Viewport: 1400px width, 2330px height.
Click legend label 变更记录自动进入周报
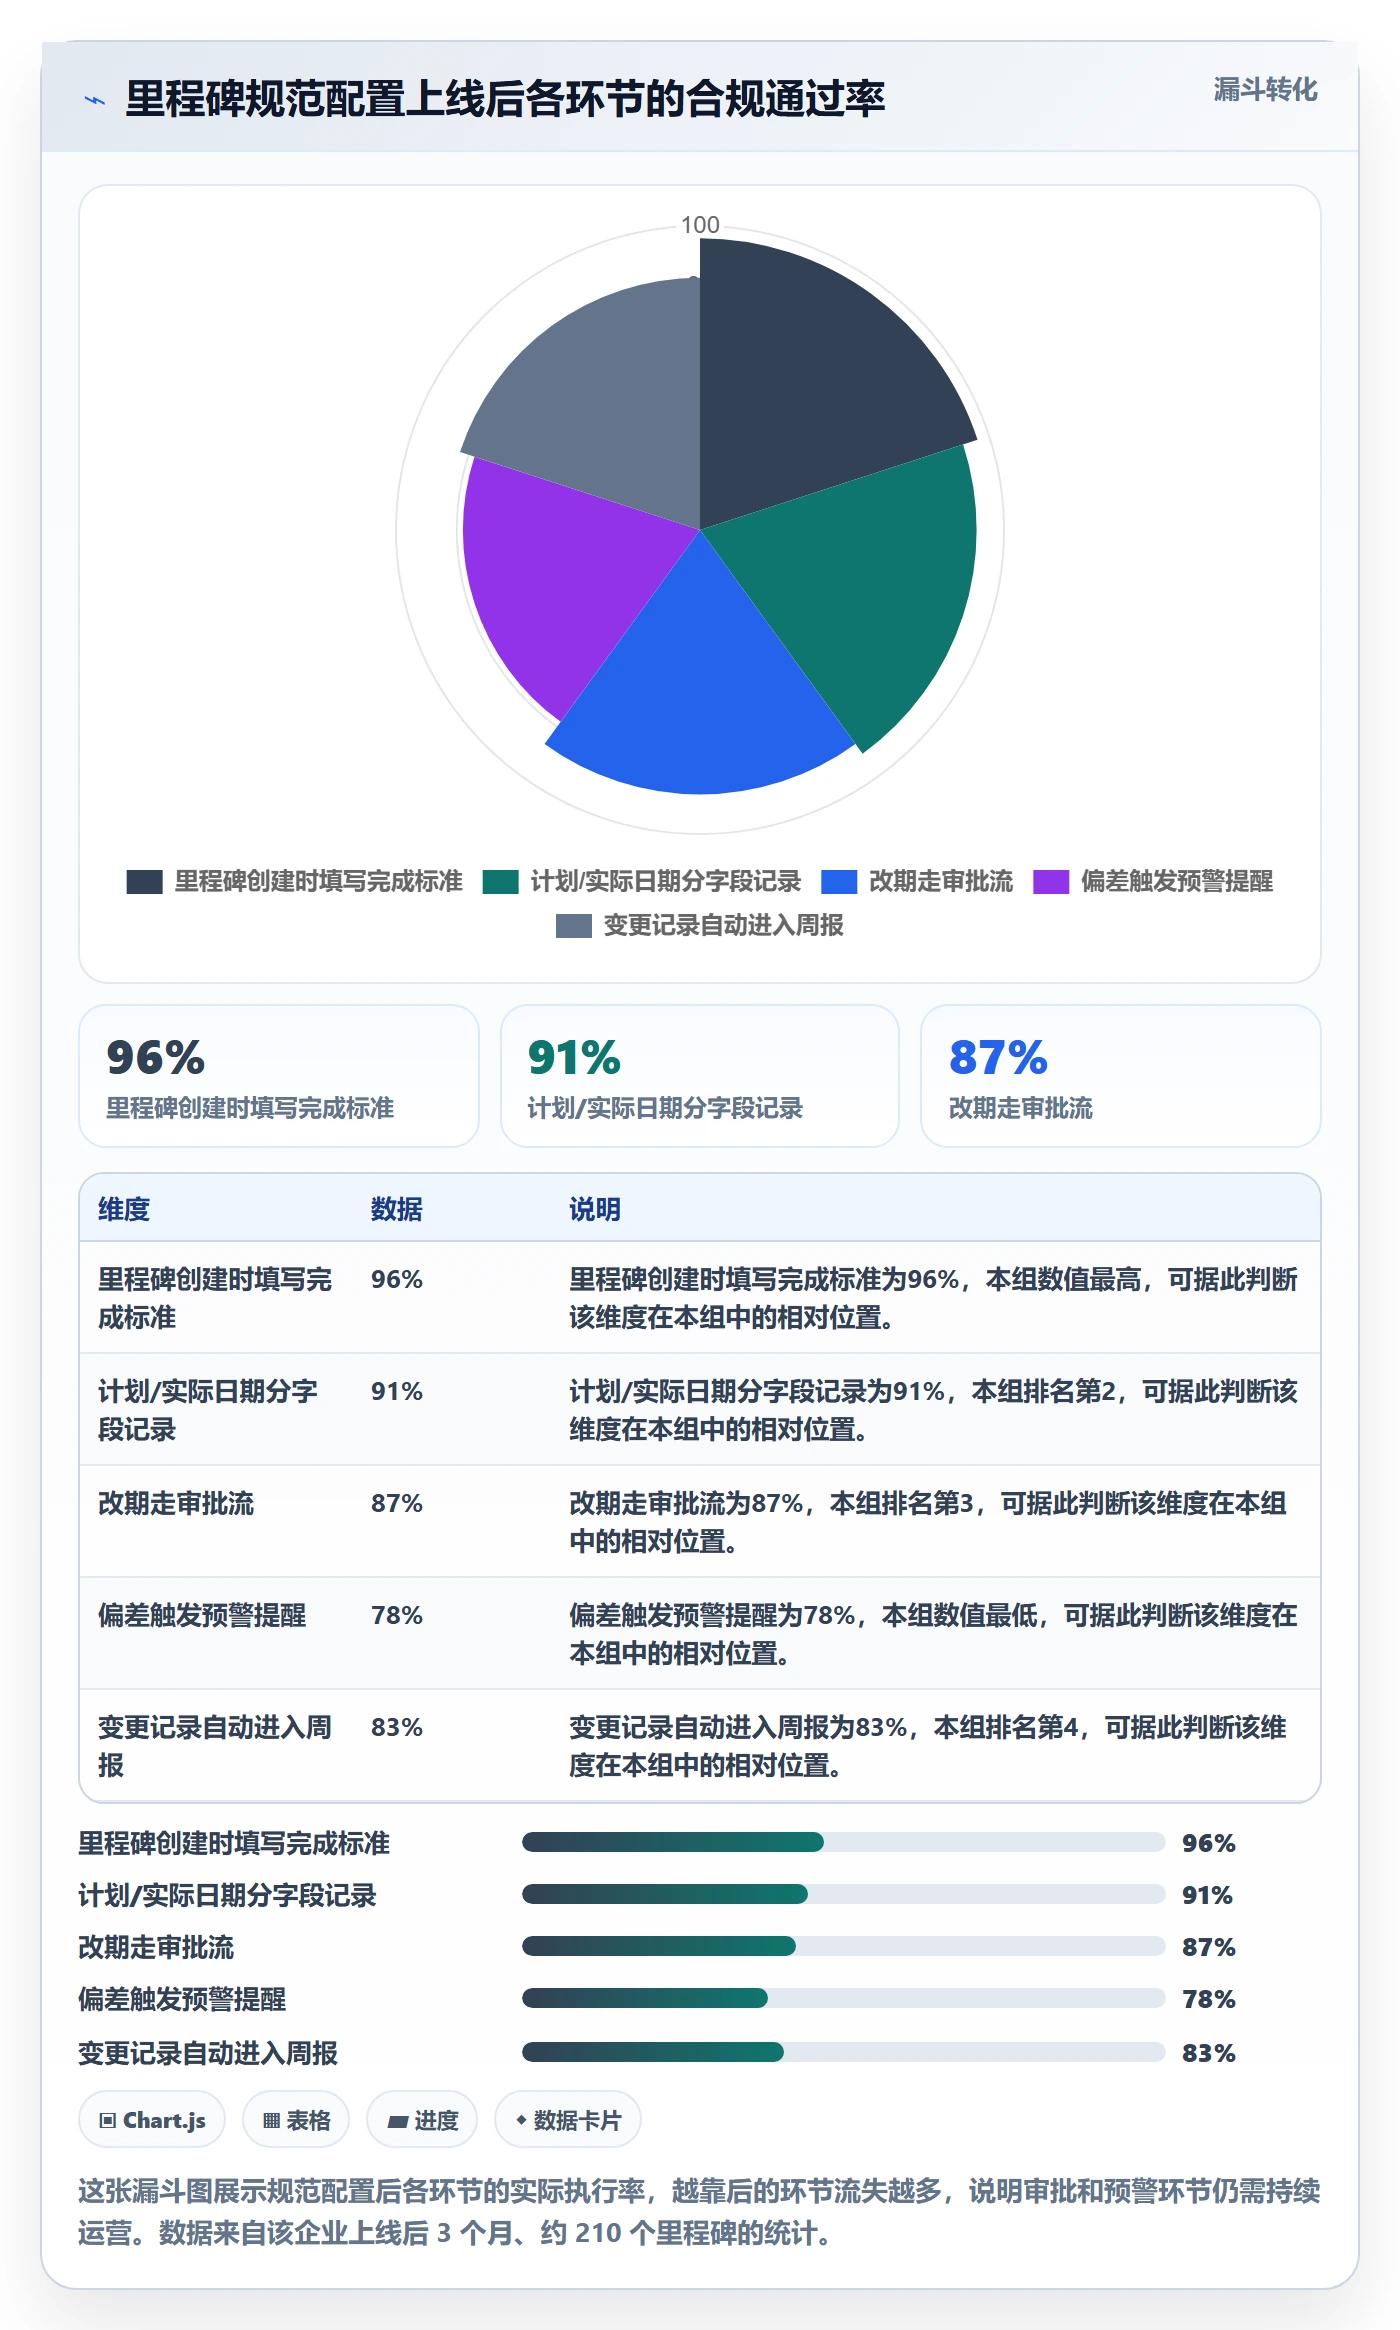pyautogui.click(x=723, y=925)
